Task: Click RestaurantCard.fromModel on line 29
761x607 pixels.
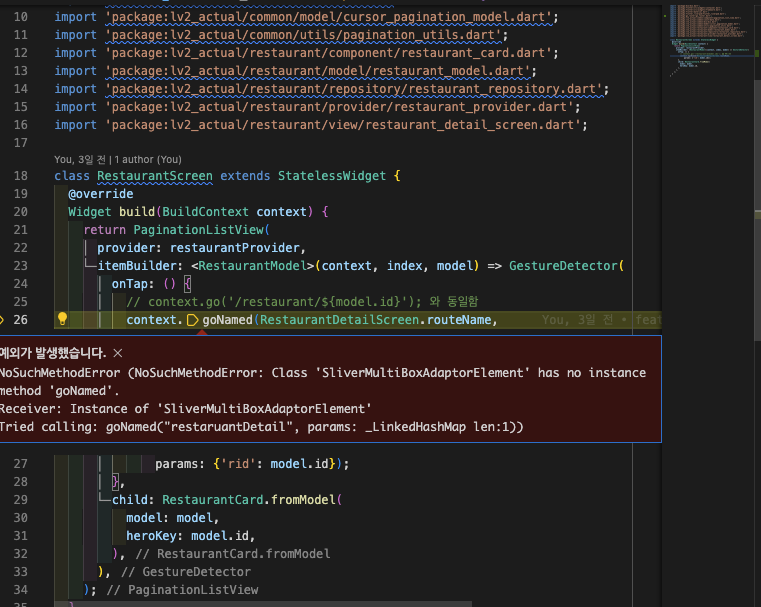Action: (248, 500)
